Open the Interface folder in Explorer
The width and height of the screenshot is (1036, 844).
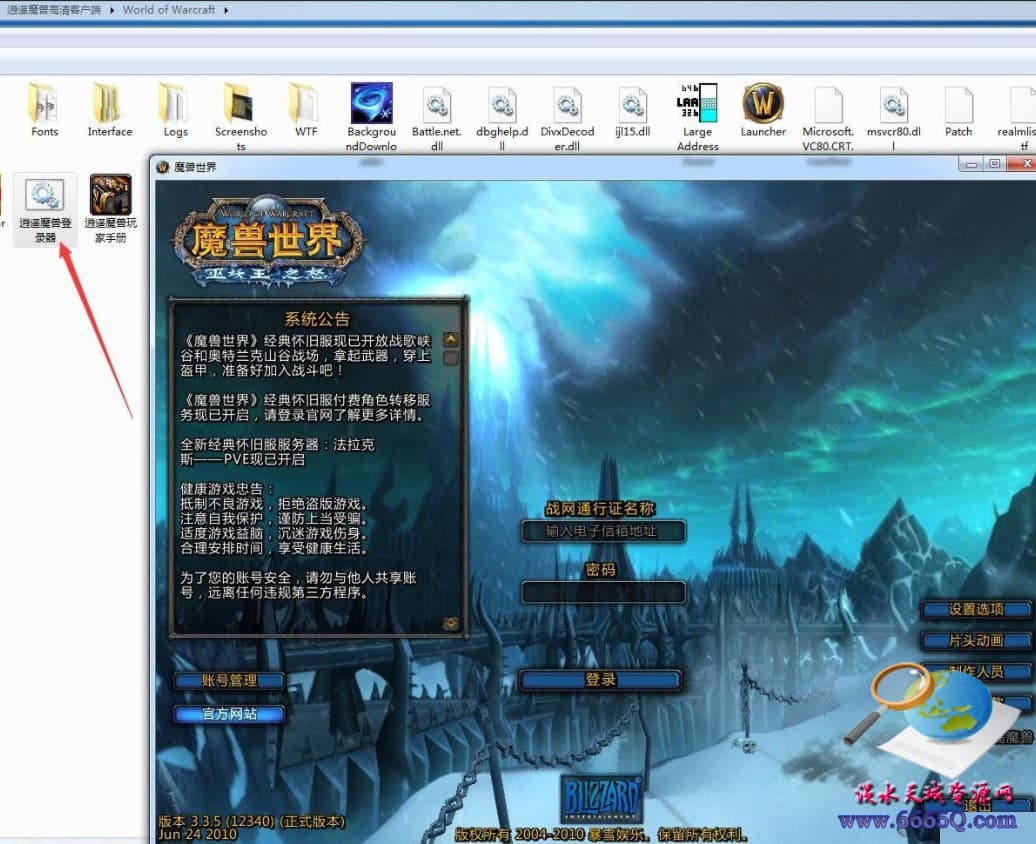(x=110, y=110)
